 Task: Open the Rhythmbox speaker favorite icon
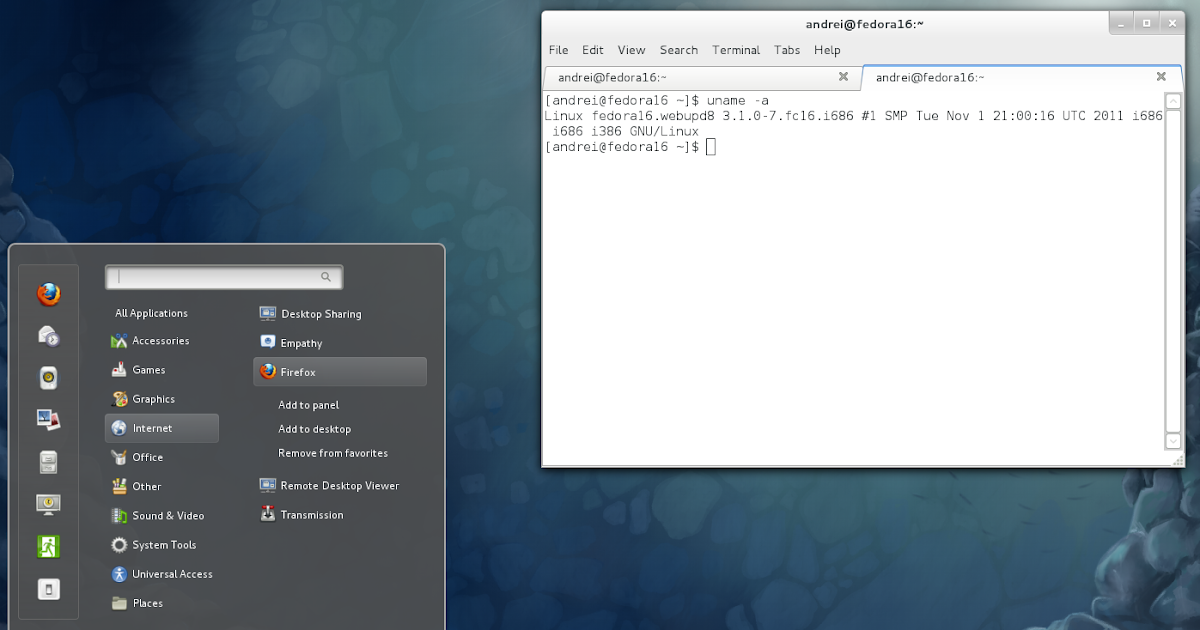pyautogui.click(x=48, y=378)
